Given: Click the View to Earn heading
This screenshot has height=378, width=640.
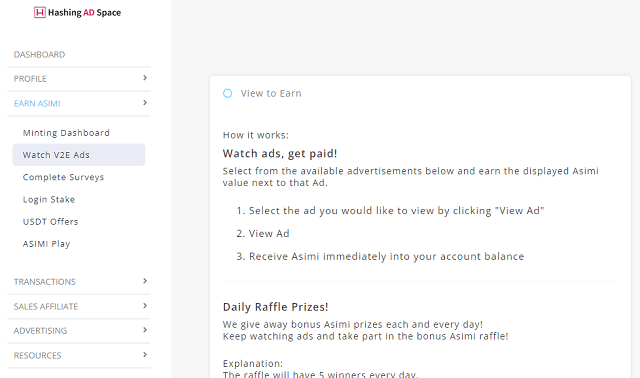Looking at the screenshot, I should click(271, 93).
